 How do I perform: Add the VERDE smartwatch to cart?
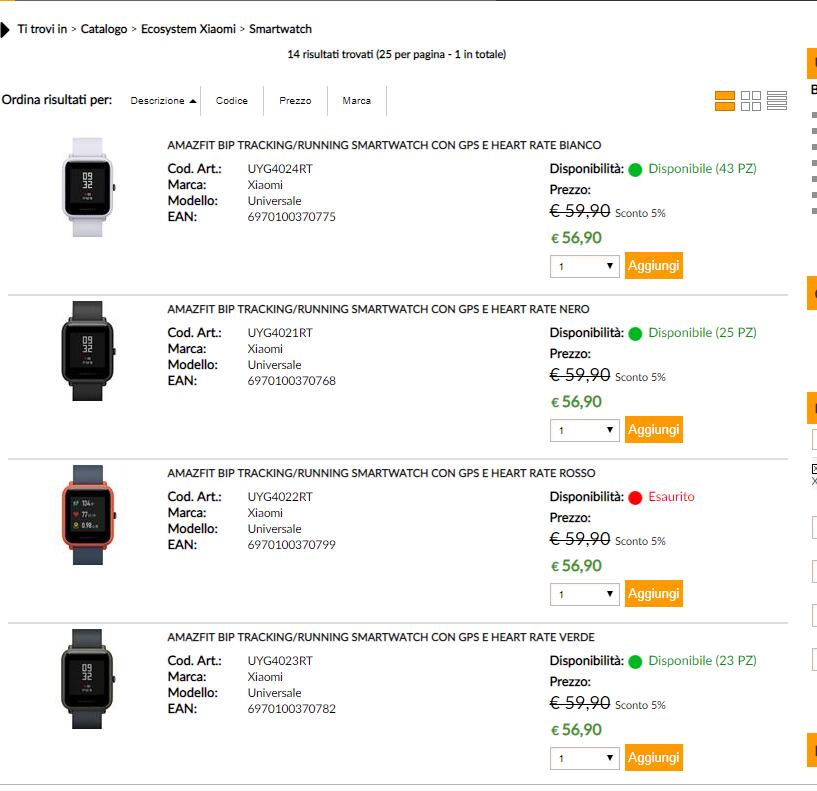click(653, 757)
